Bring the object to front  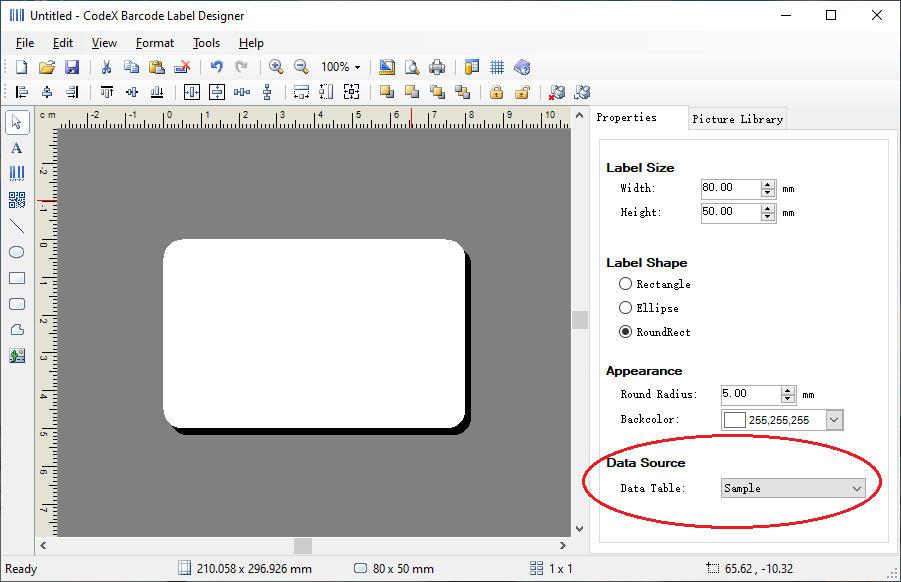[387, 92]
